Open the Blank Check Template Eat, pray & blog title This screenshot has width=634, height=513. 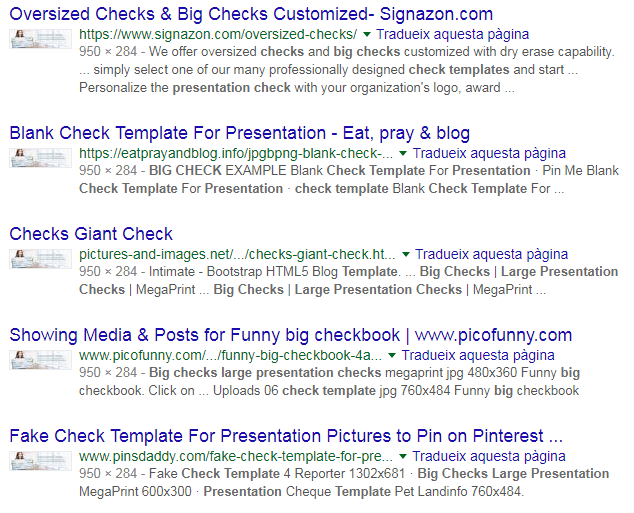(240, 133)
